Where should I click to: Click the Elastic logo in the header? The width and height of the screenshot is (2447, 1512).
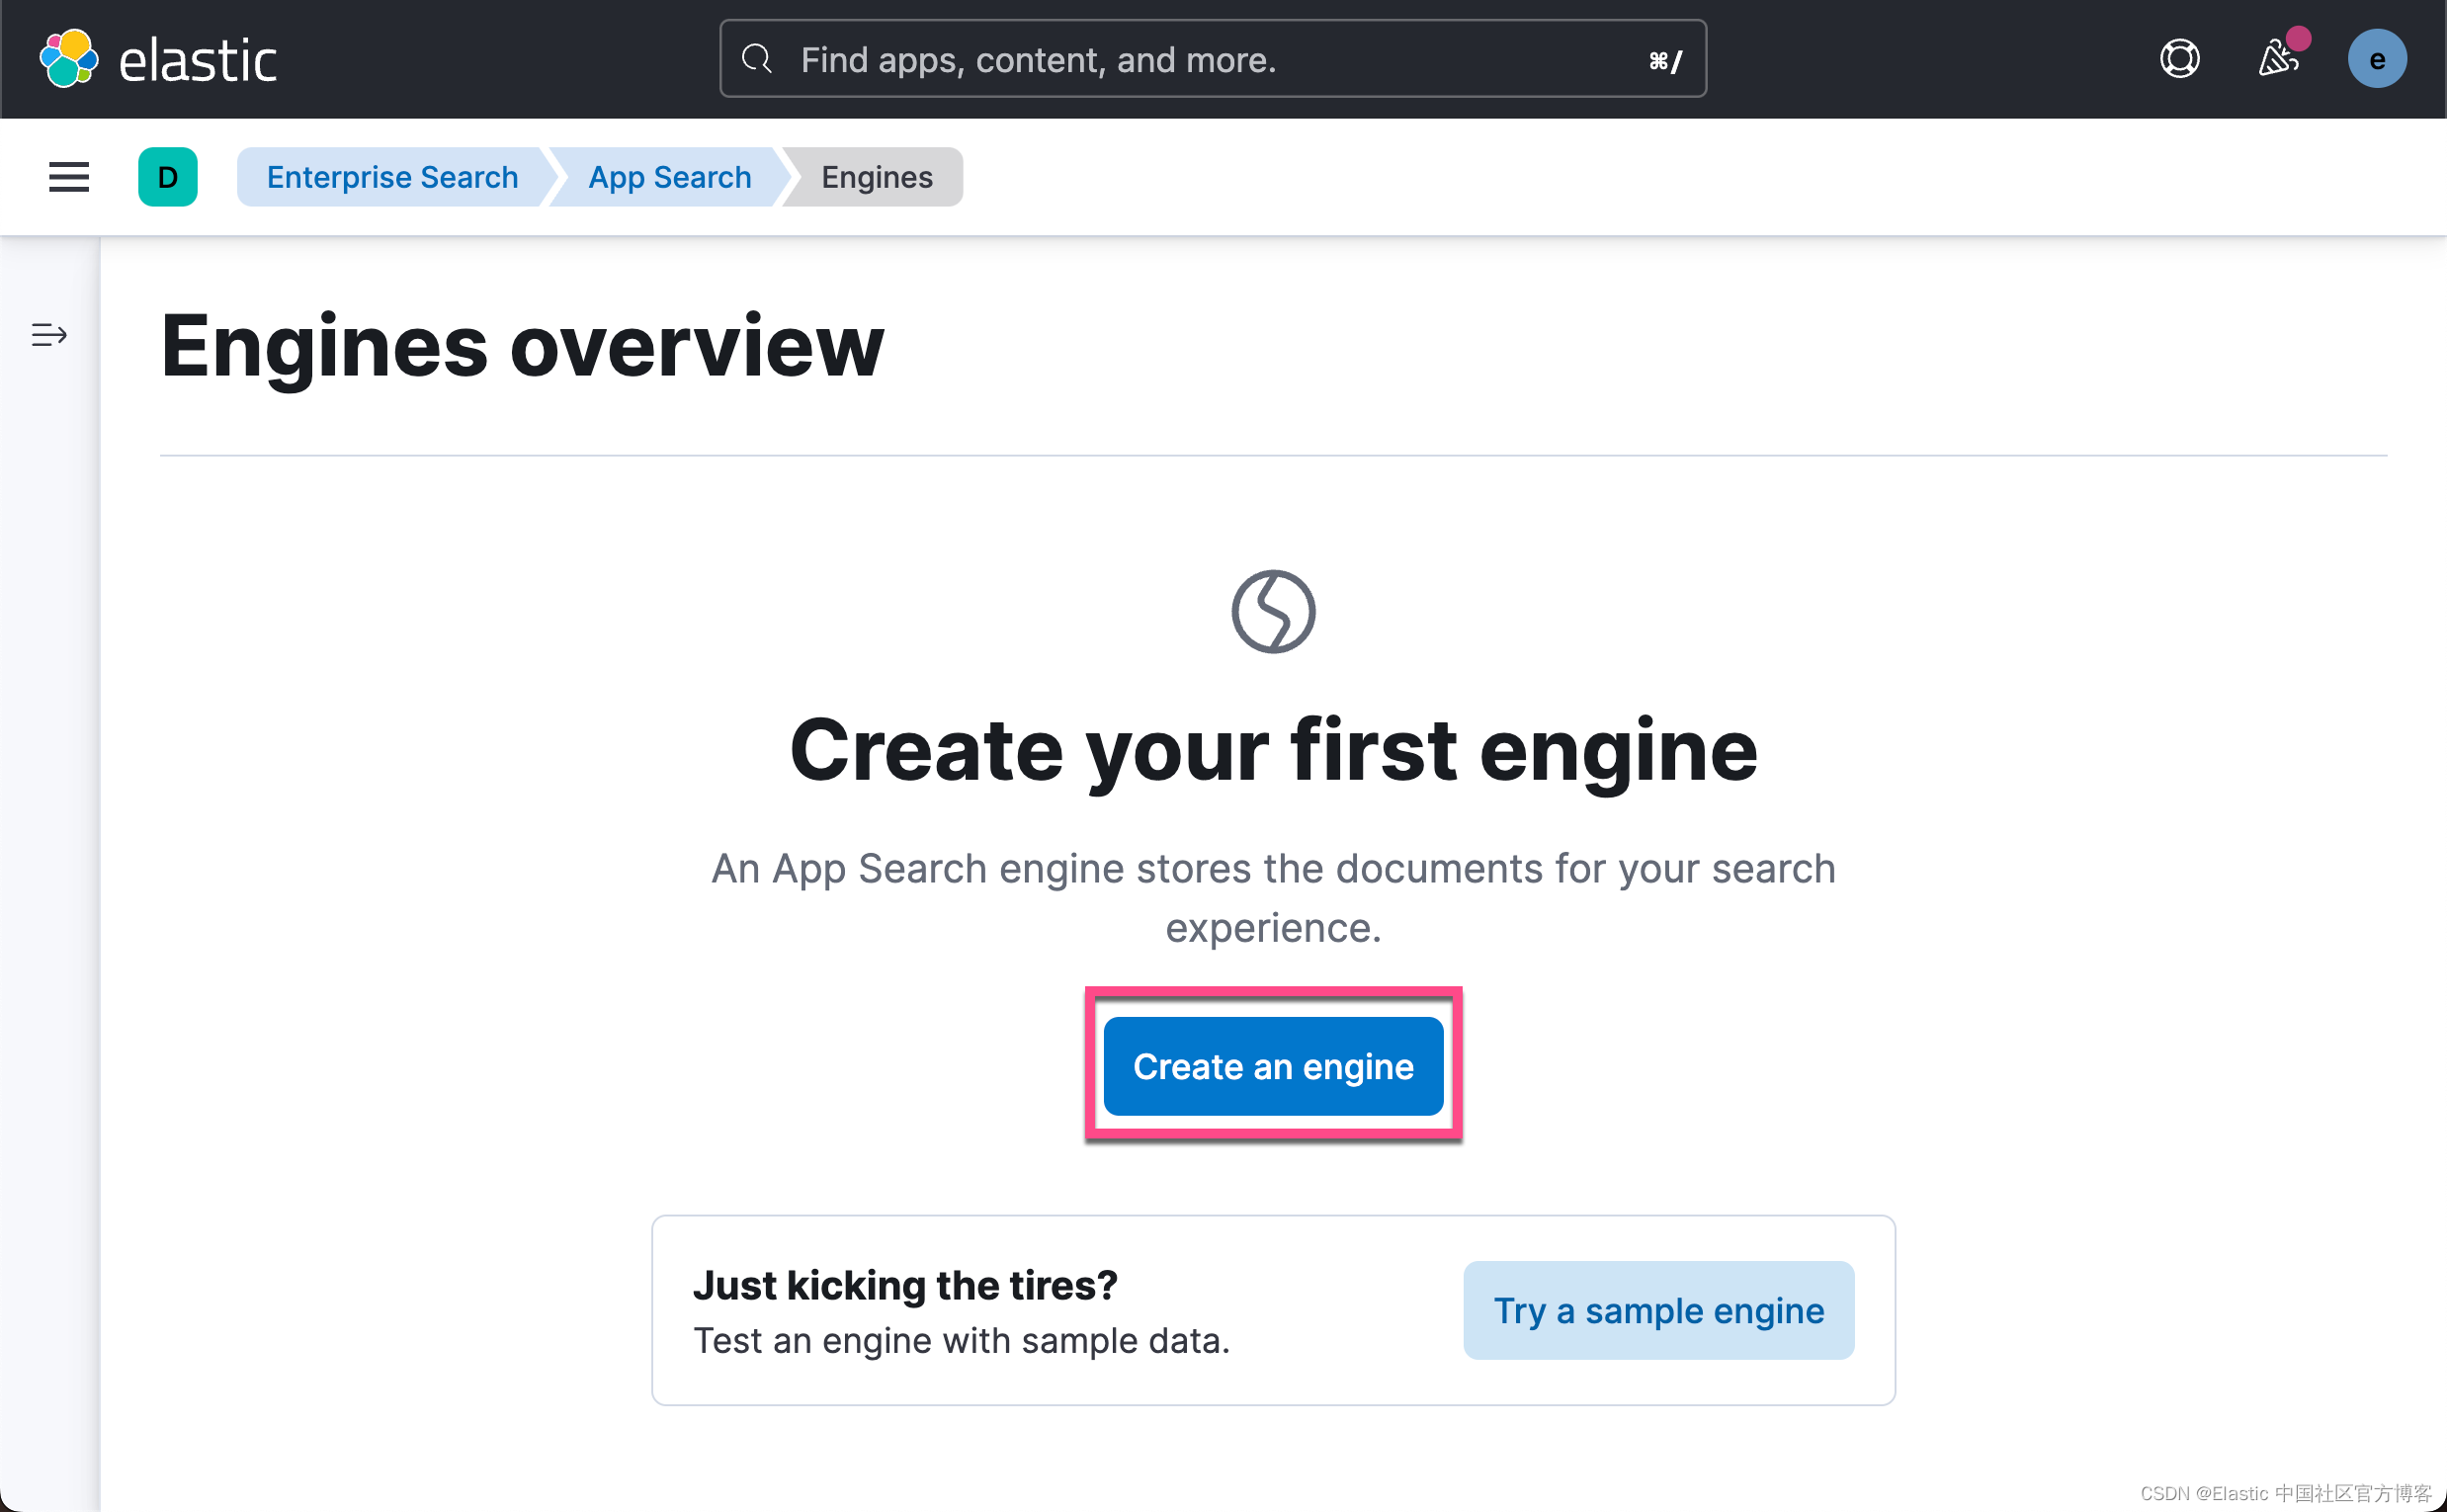tap(158, 59)
